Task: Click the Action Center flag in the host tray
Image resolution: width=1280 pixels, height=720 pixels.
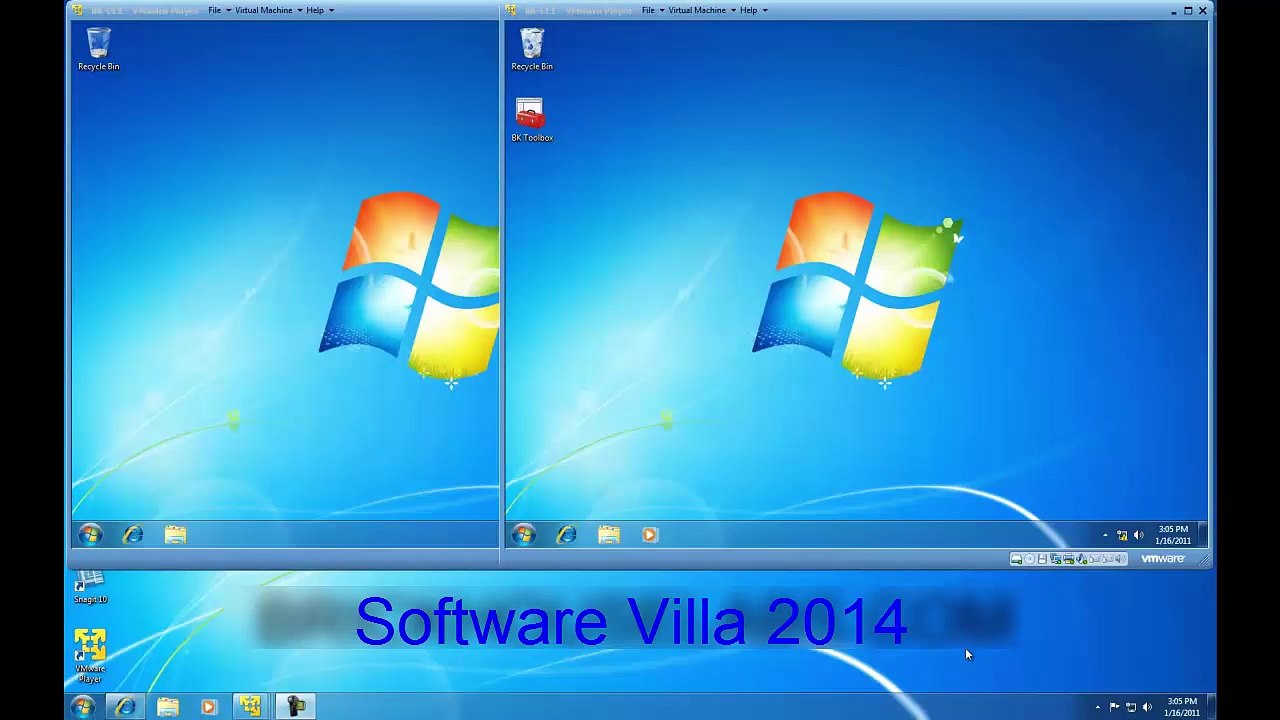Action: pos(1114,707)
